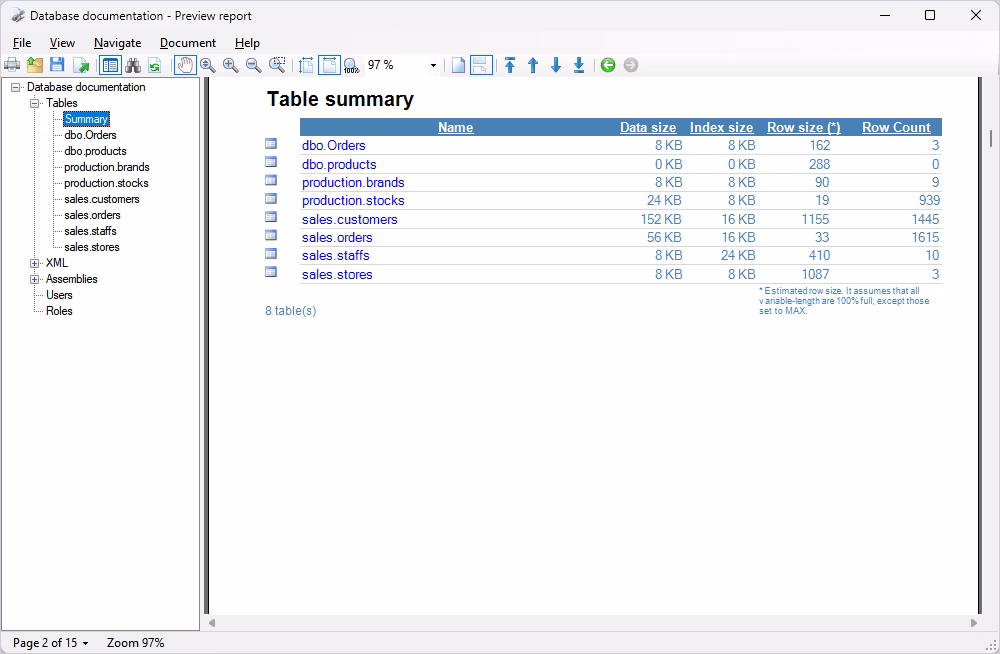Click the Fit page height icon

[306, 65]
